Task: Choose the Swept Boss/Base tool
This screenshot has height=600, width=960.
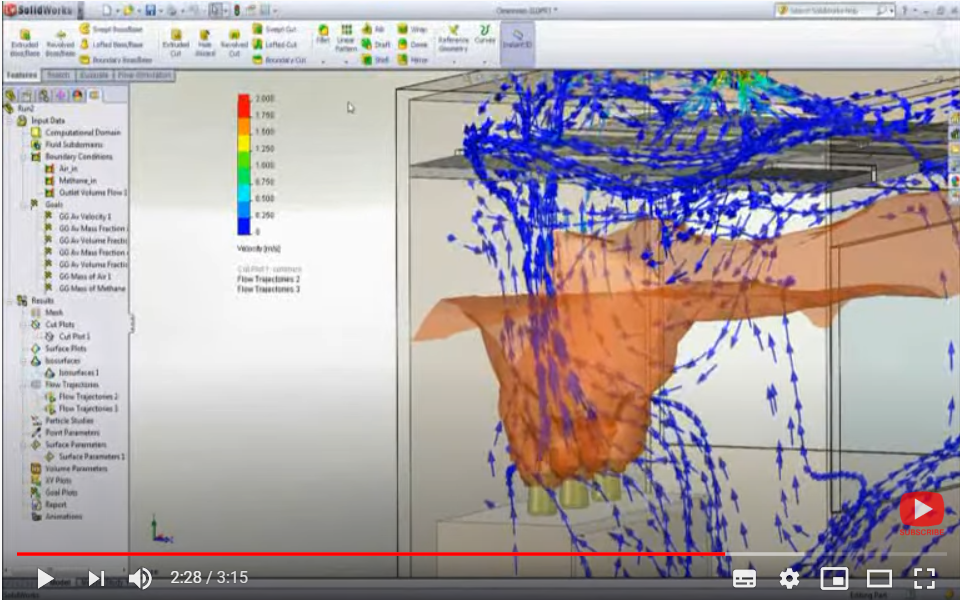Action: tap(111, 29)
